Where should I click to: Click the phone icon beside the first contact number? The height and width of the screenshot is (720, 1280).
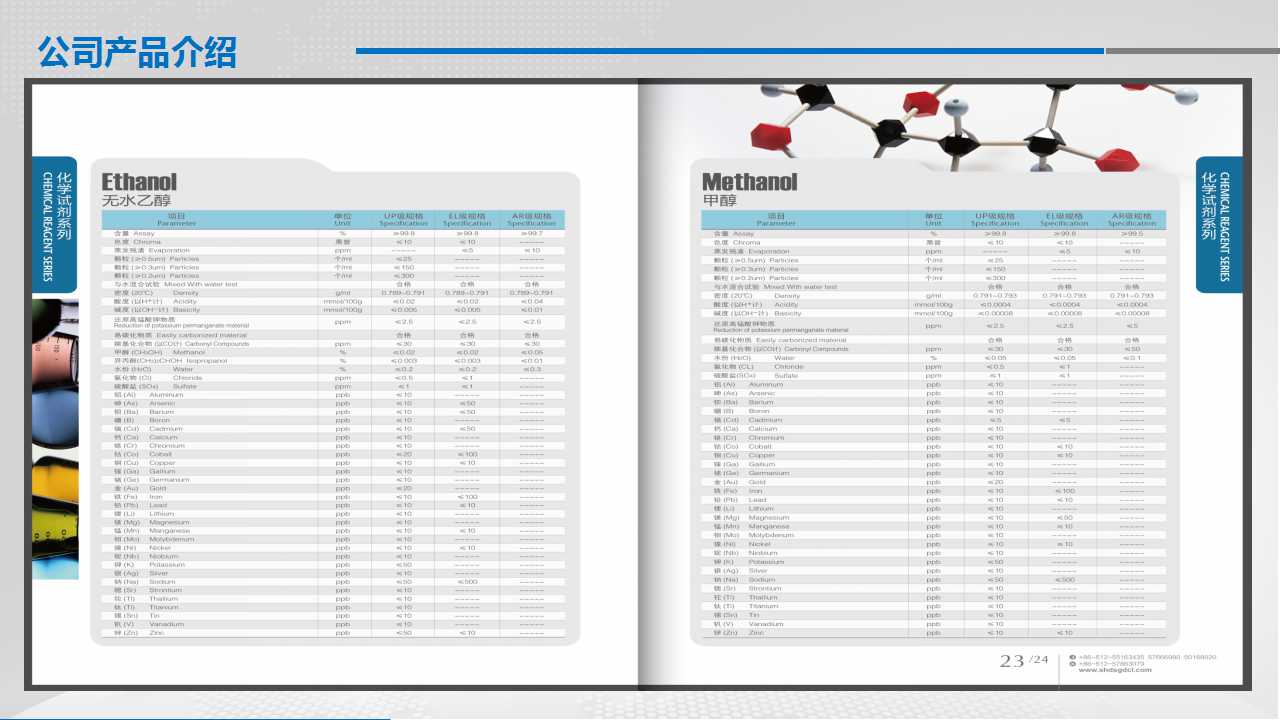click(1072, 657)
